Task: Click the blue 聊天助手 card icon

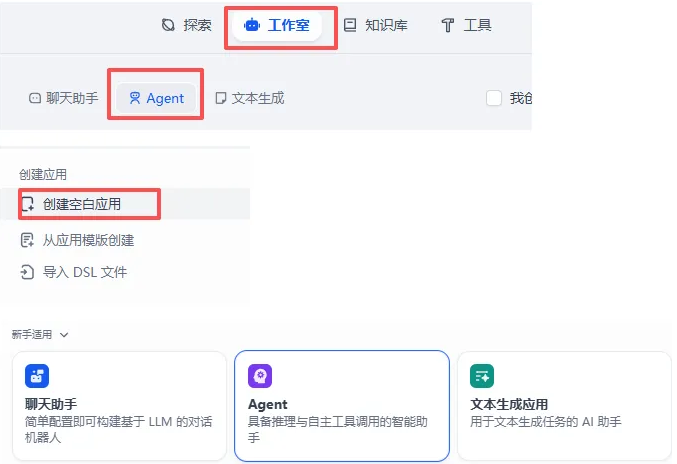Action: click(37, 376)
